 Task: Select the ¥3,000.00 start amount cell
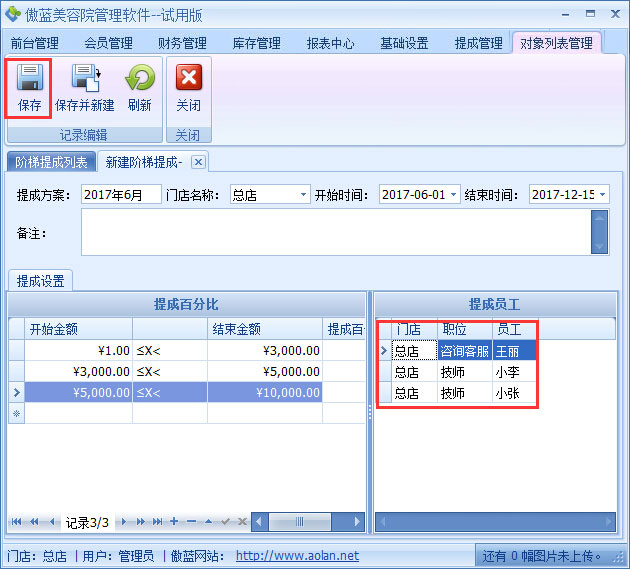(x=79, y=371)
